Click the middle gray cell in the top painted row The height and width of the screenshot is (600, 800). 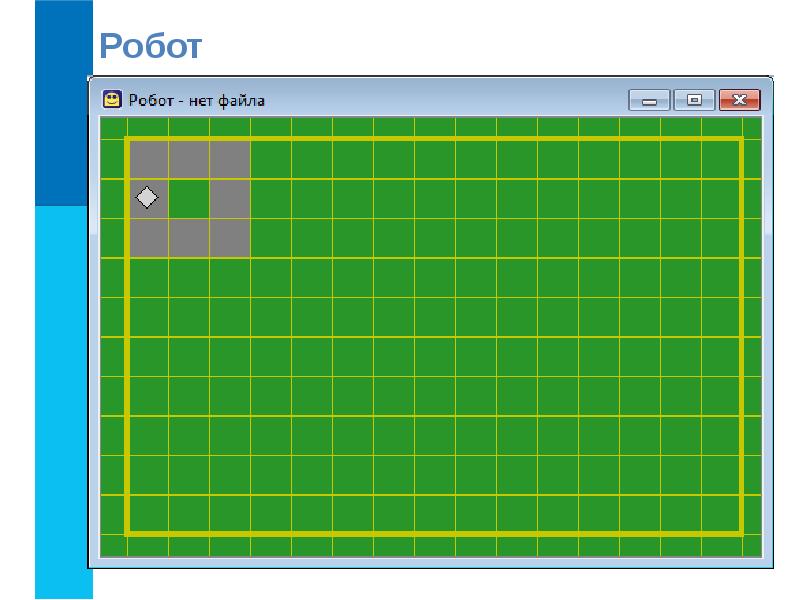click(189, 160)
